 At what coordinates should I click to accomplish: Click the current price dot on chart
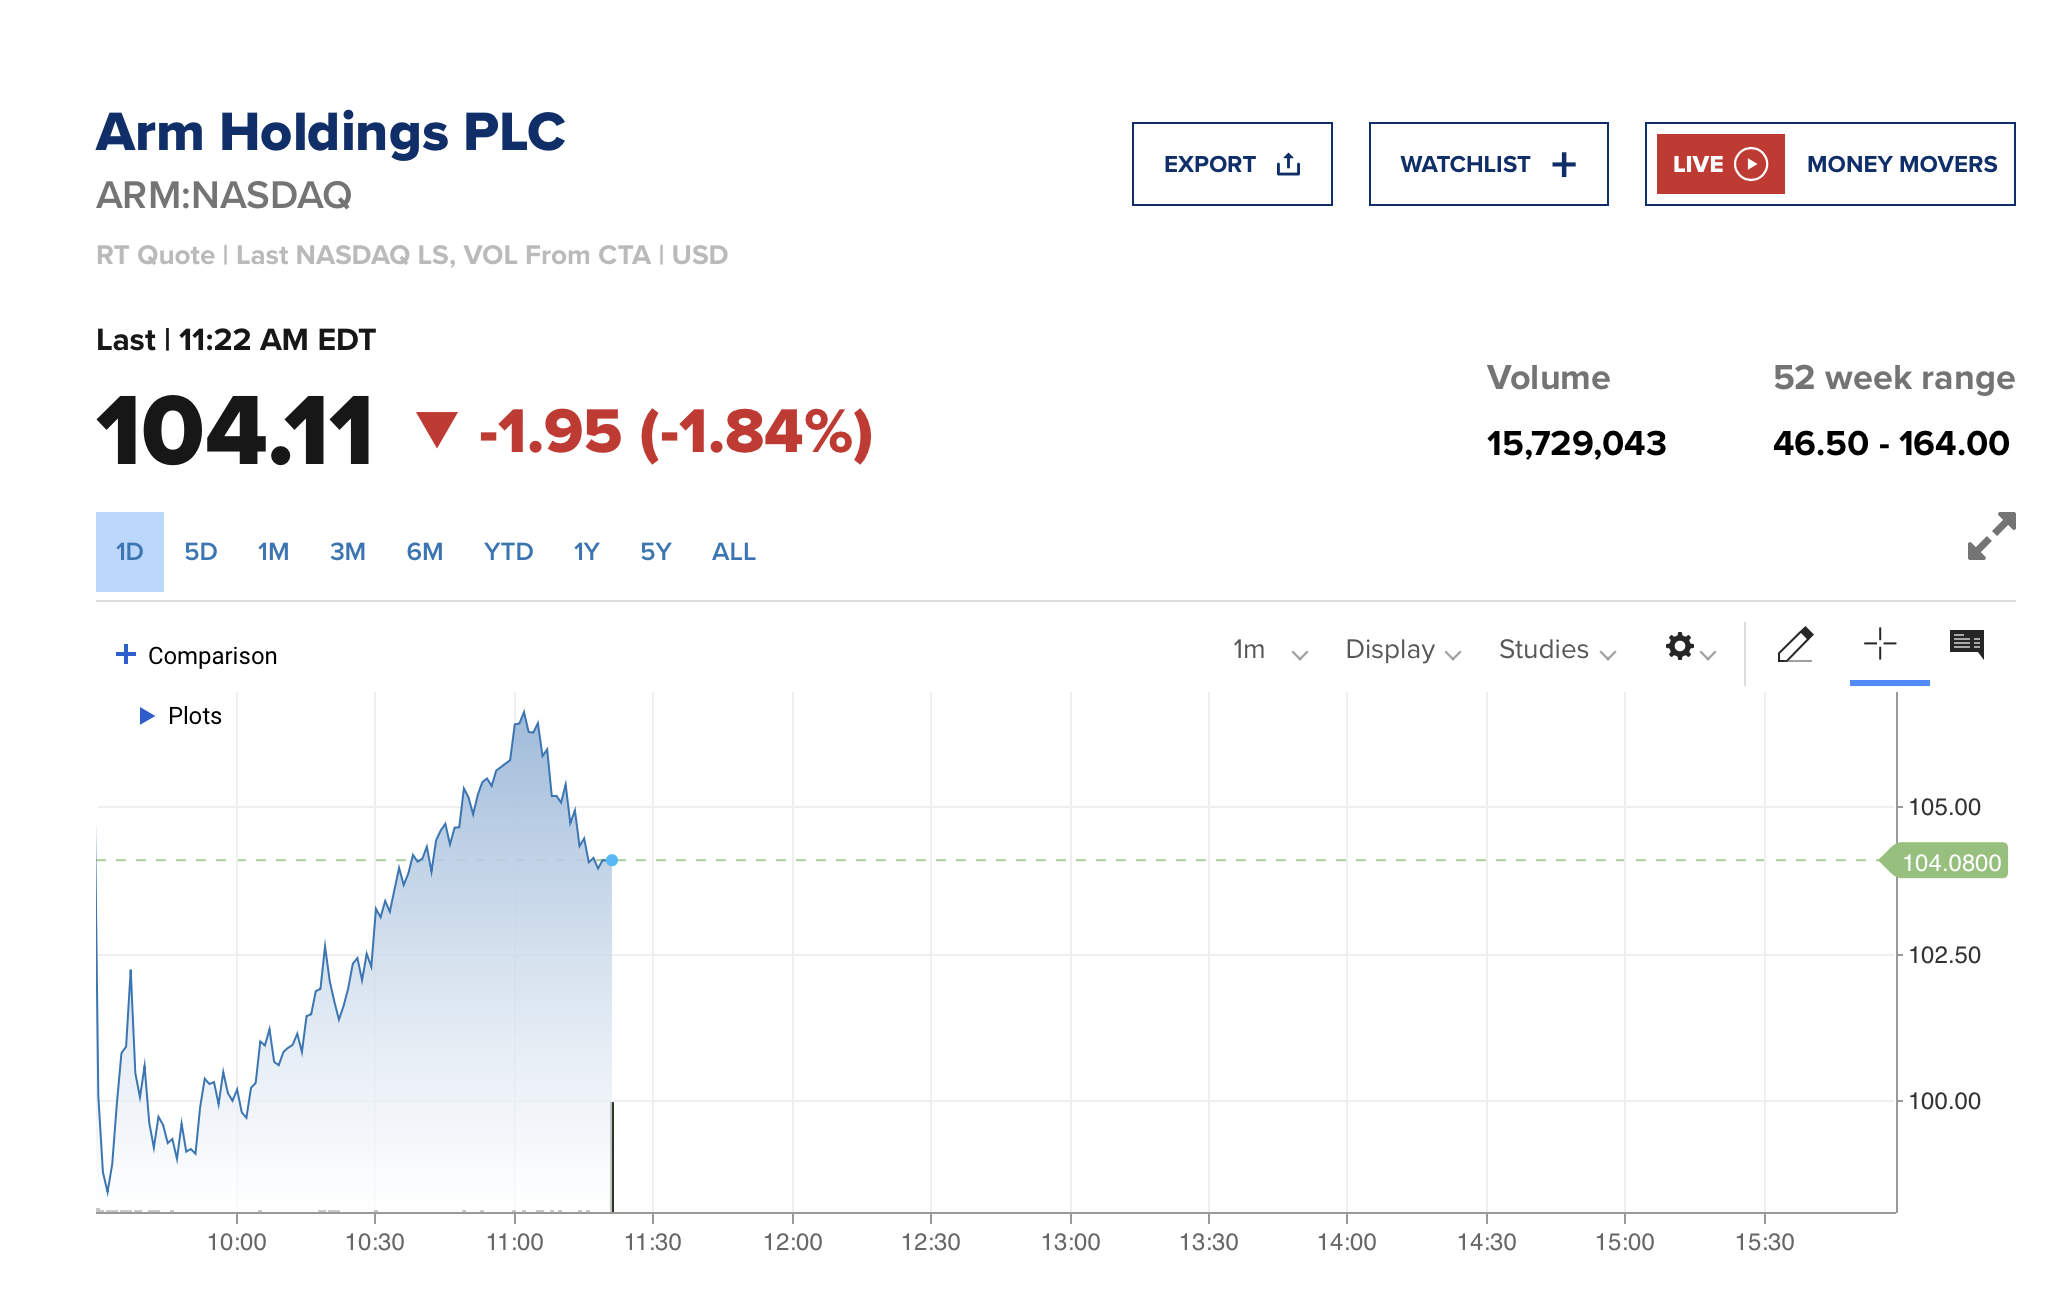tap(612, 860)
